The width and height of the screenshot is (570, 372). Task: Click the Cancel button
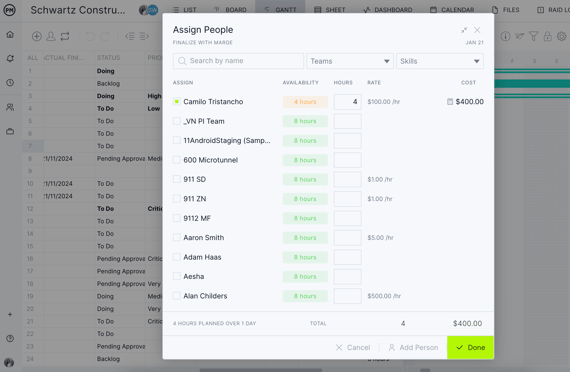[x=353, y=348]
